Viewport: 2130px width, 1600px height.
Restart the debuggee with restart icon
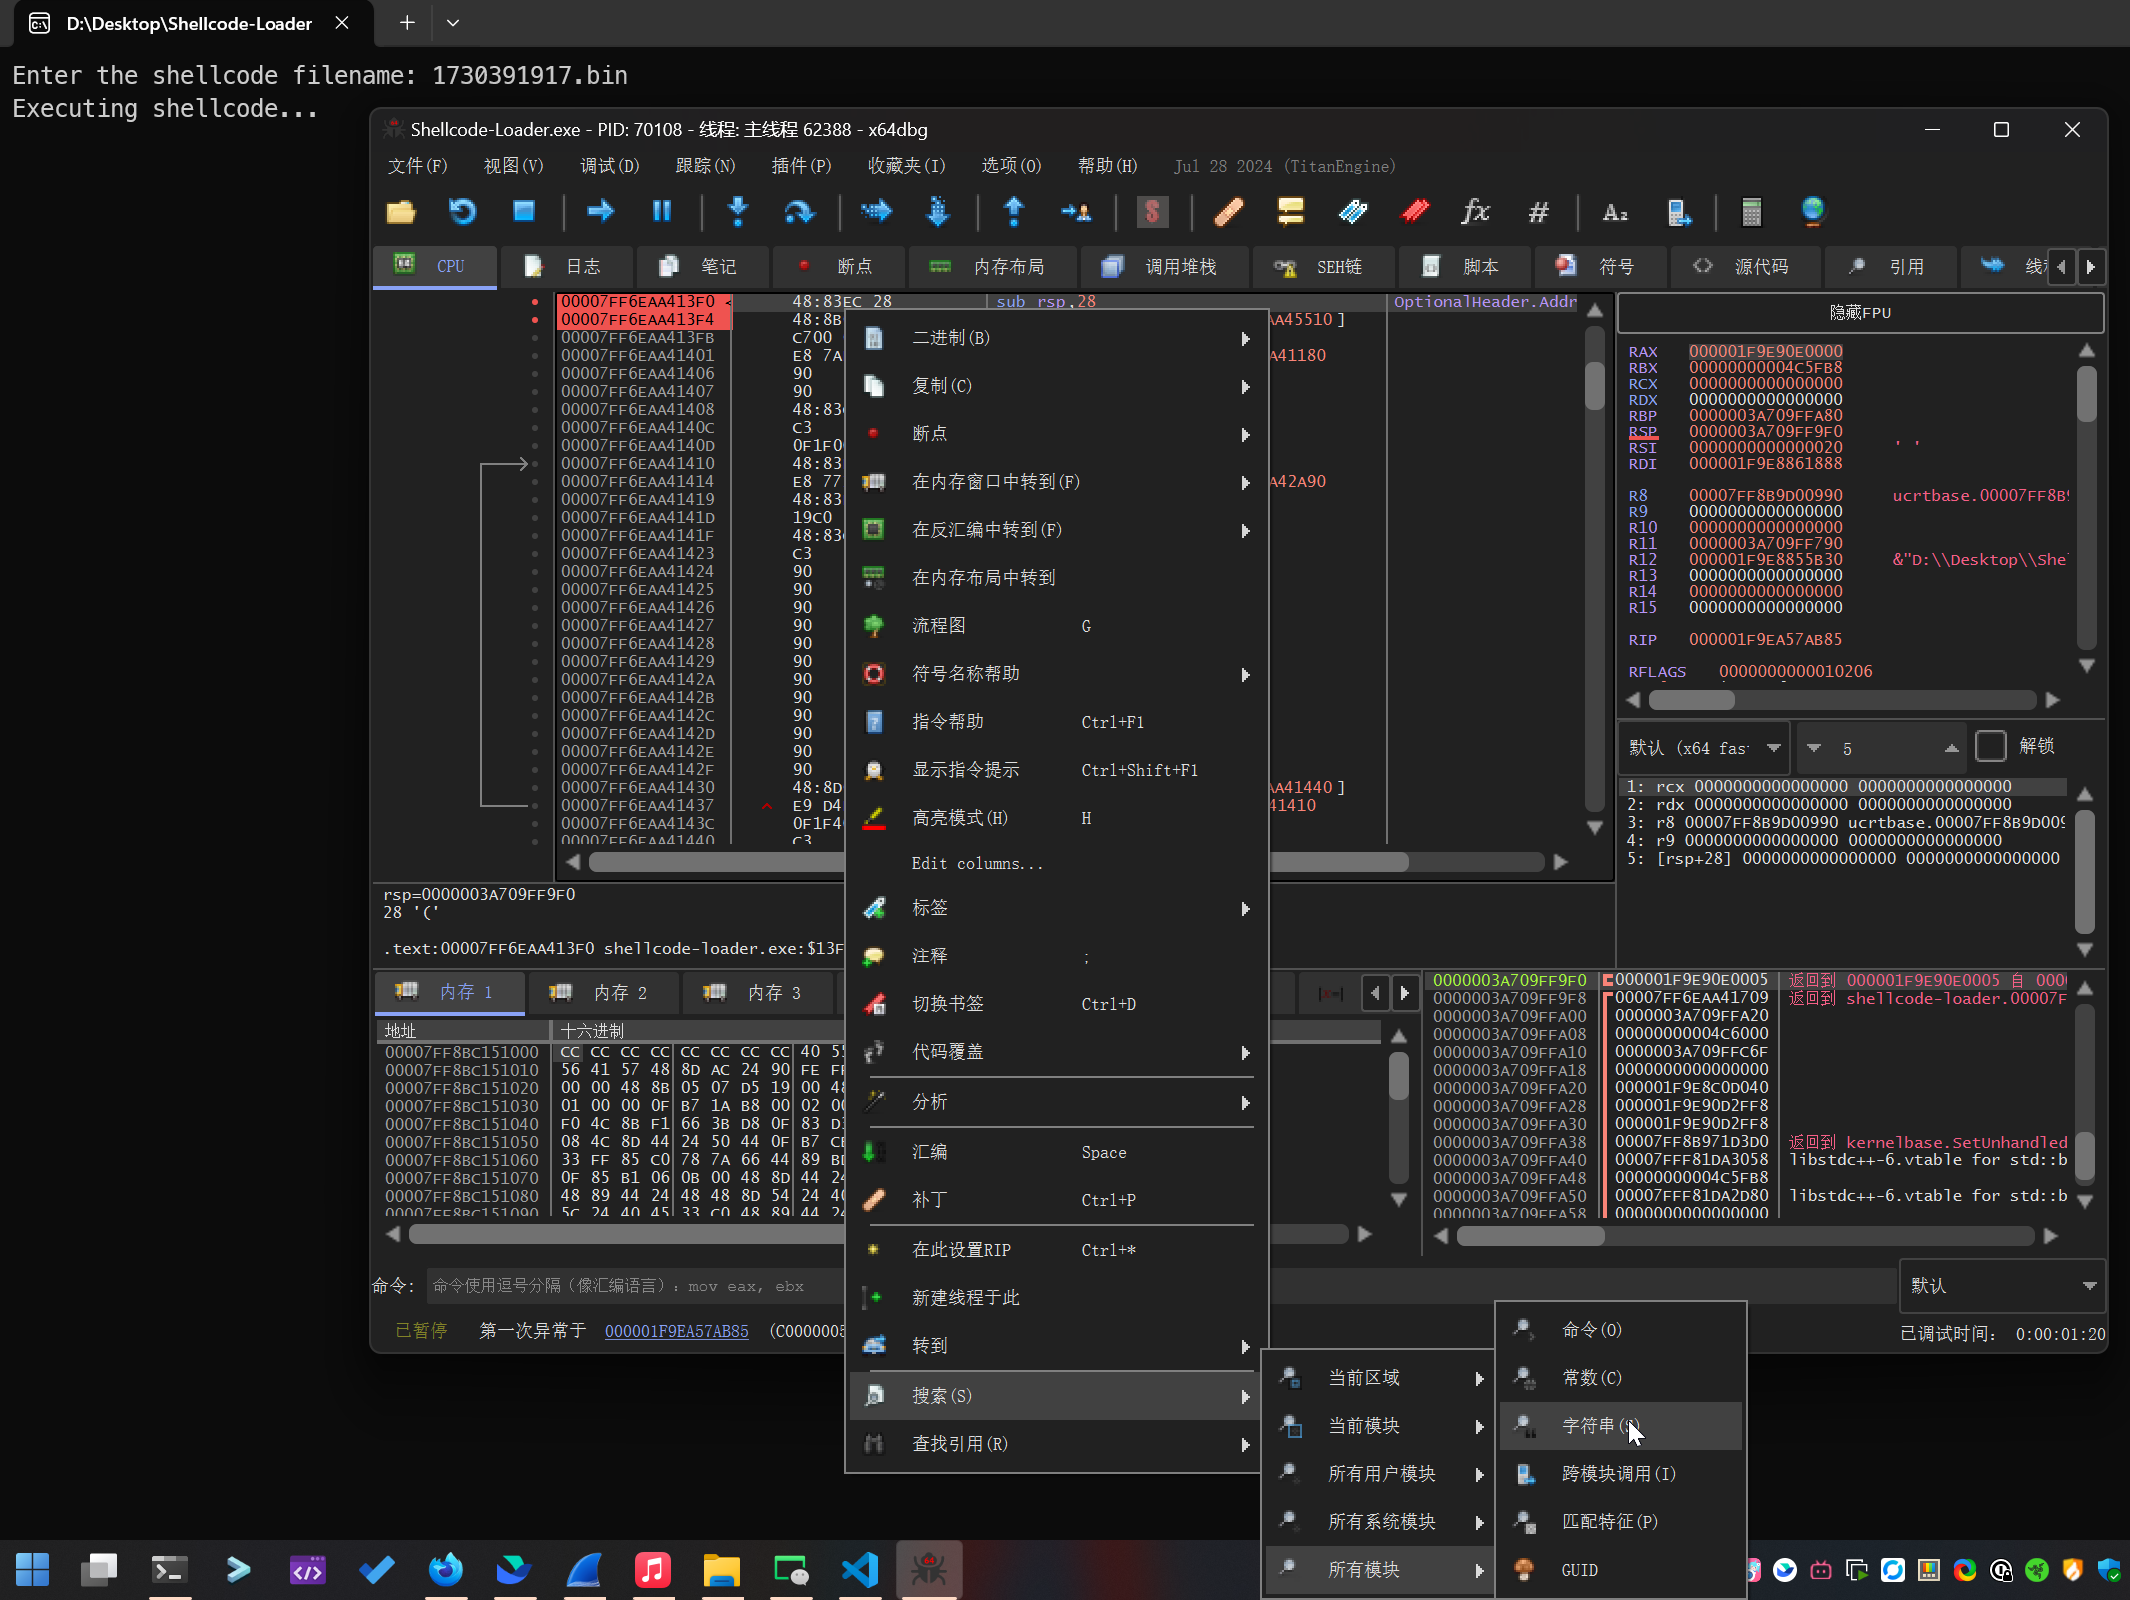click(x=462, y=212)
